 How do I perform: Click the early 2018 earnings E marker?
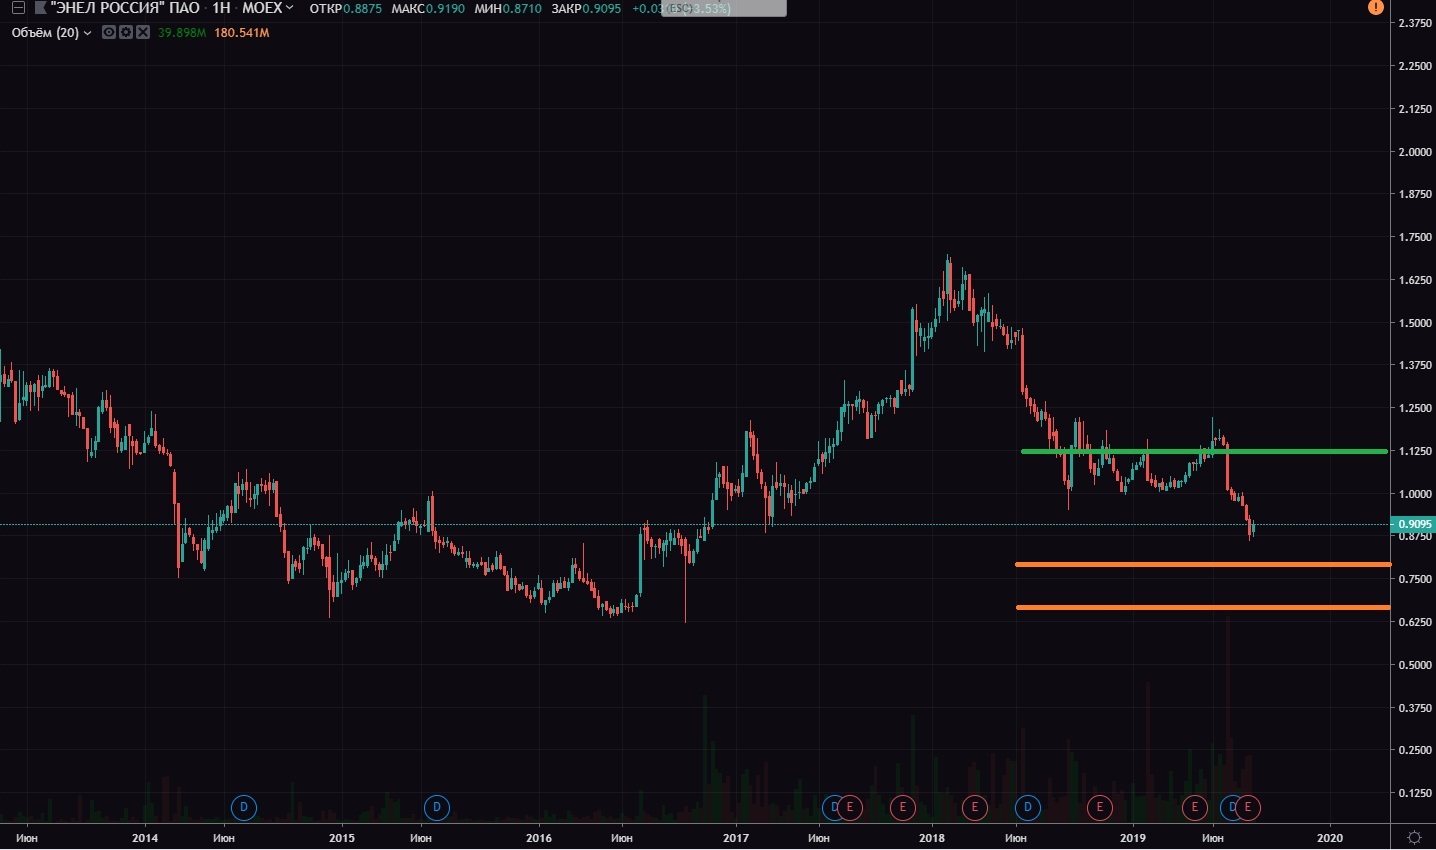click(973, 807)
